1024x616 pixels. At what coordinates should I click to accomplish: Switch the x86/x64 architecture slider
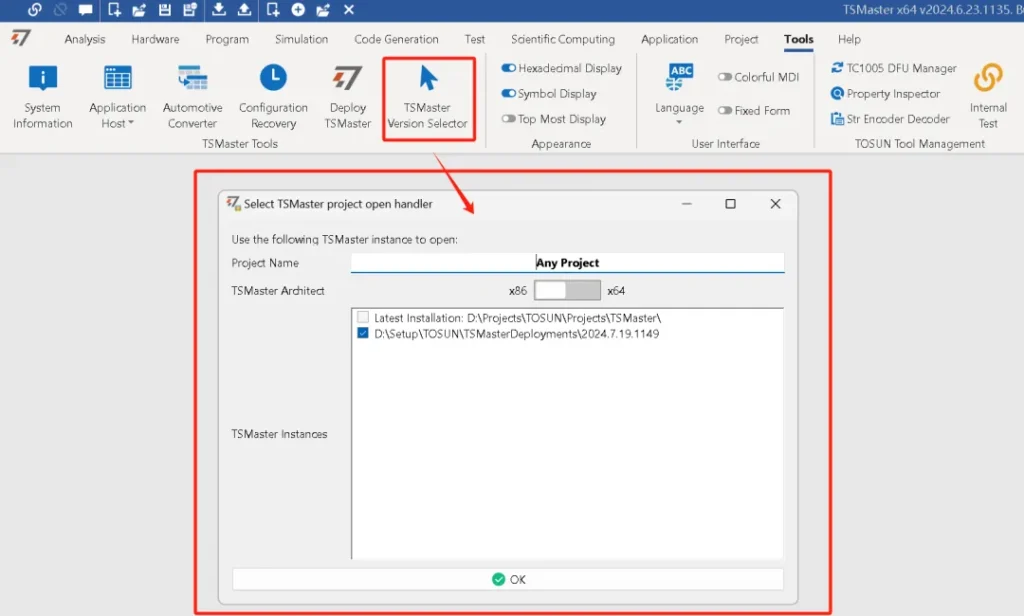(567, 291)
